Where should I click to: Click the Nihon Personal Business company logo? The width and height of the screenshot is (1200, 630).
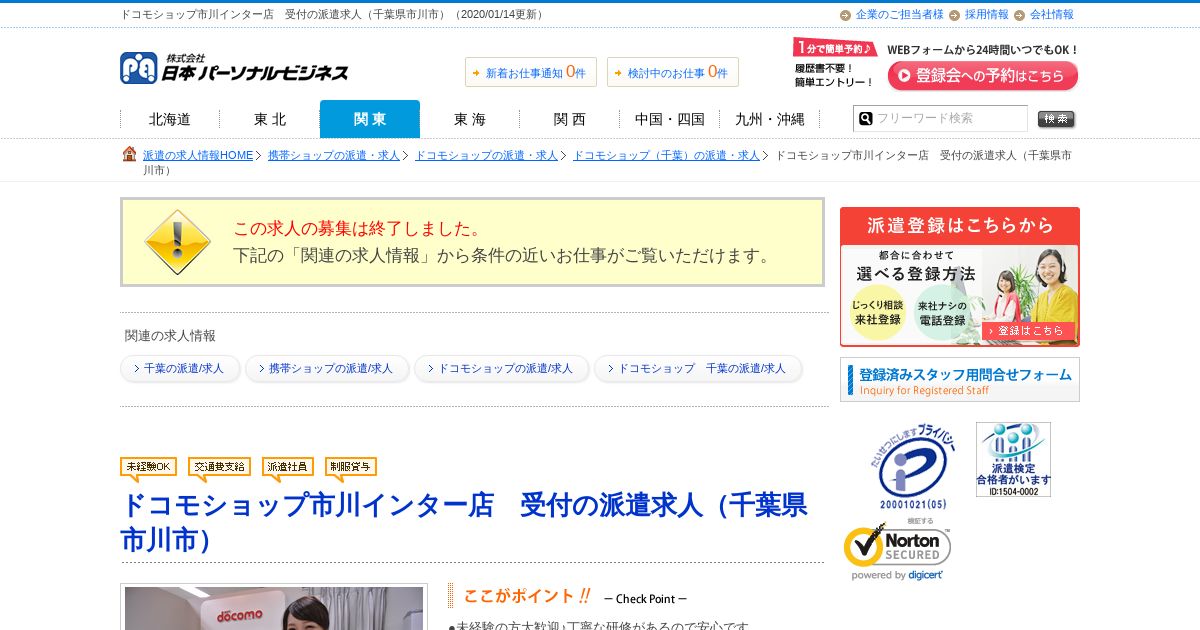[234, 68]
